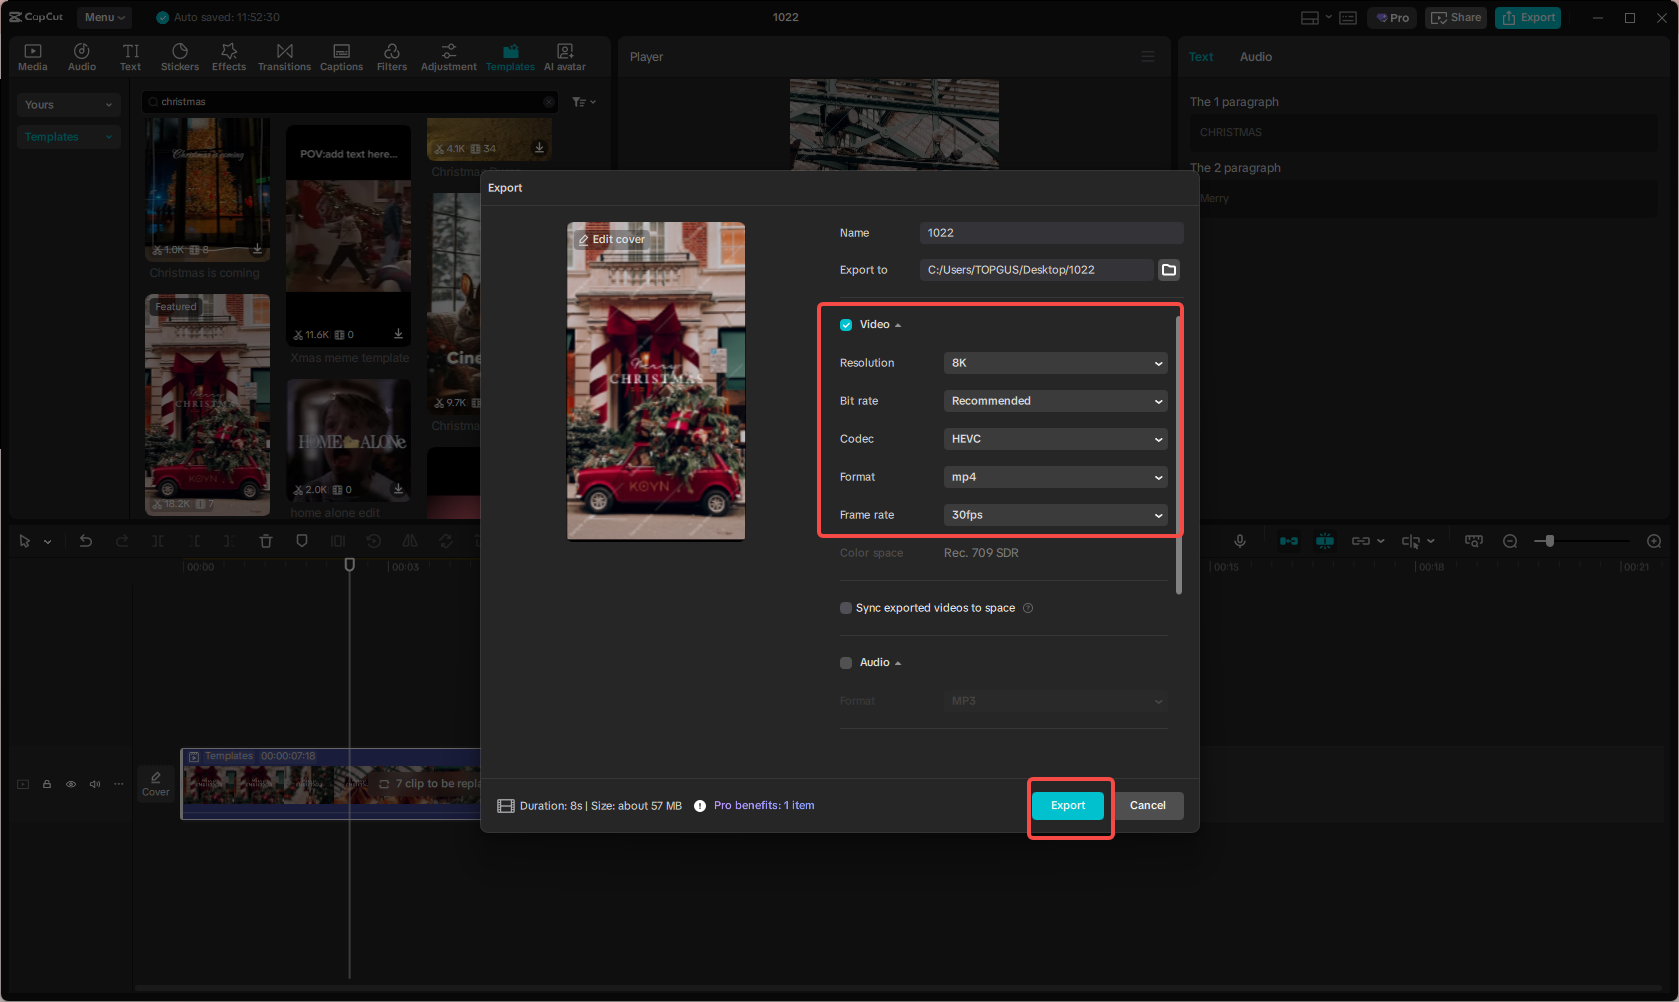Image resolution: width=1679 pixels, height=1002 pixels.
Task: Open the Effects panel
Action: [x=228, y=55]
